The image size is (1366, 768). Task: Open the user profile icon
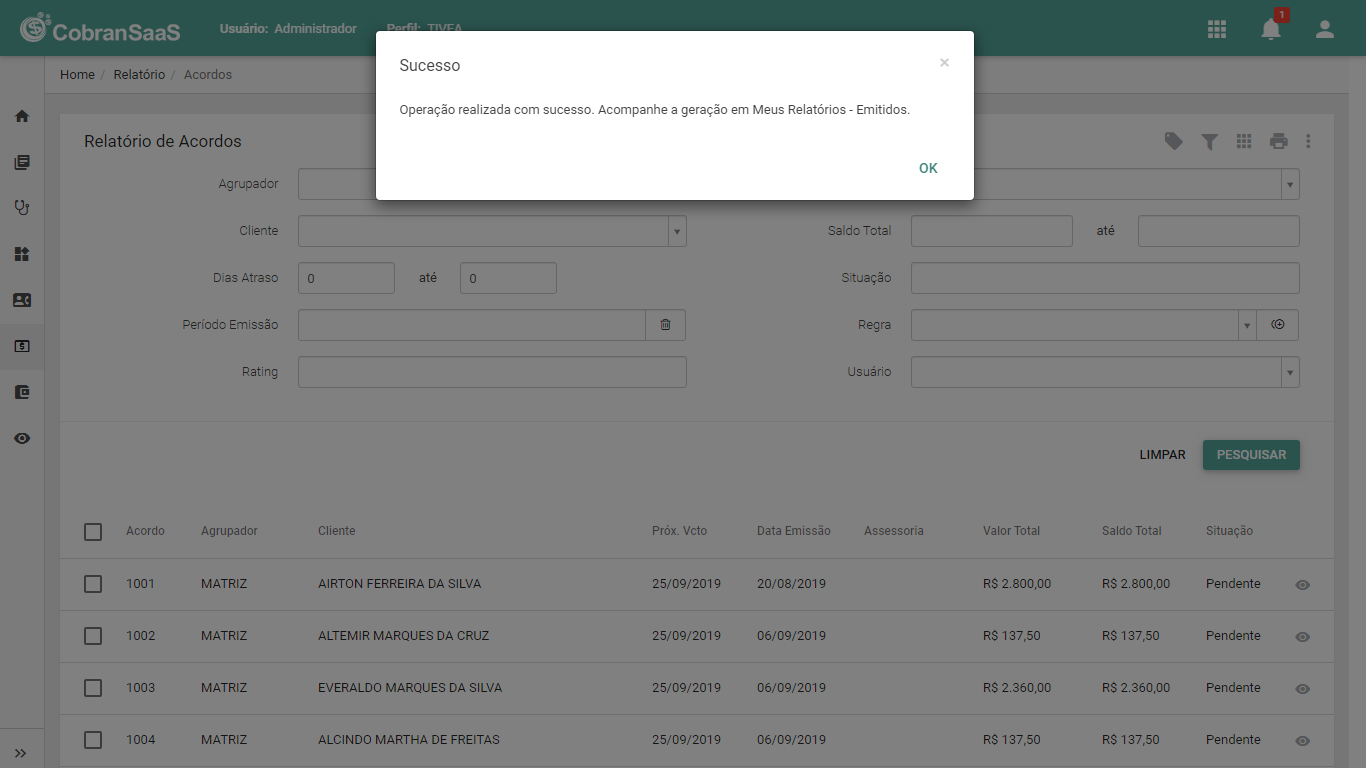pyautogui.click(x=1325, y=29)
